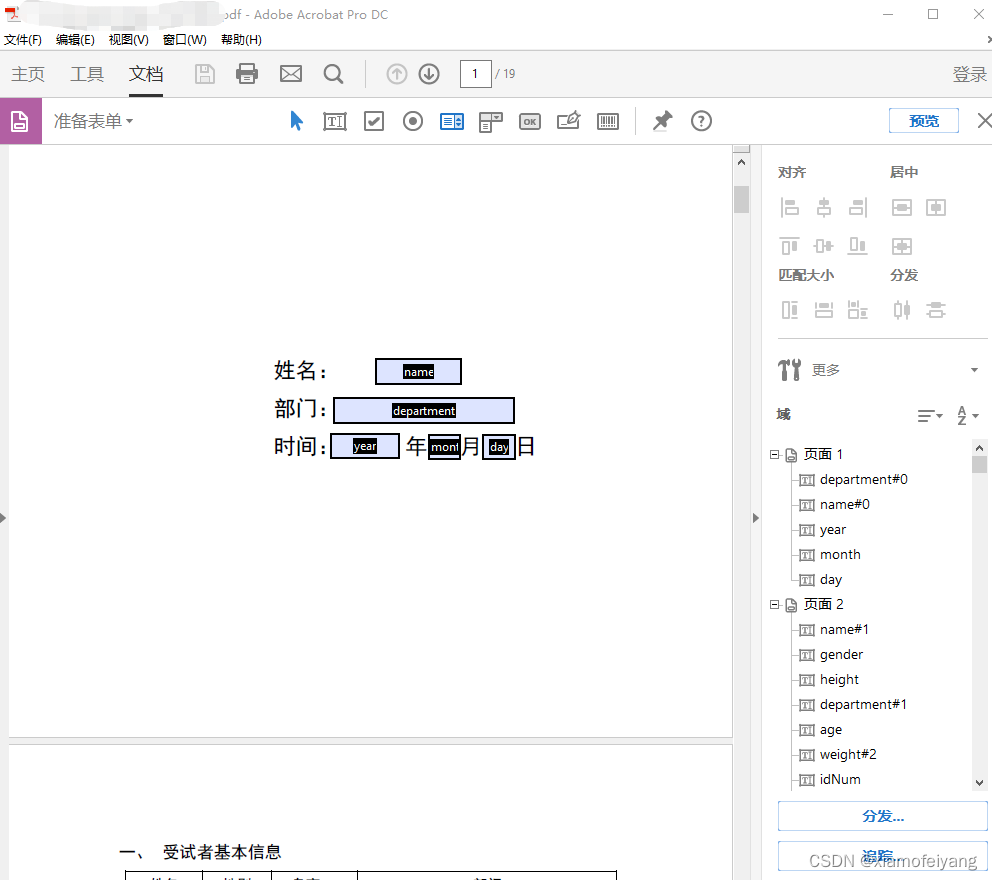
Task: Switch to the 工具 tab
Action: [87, 73]
